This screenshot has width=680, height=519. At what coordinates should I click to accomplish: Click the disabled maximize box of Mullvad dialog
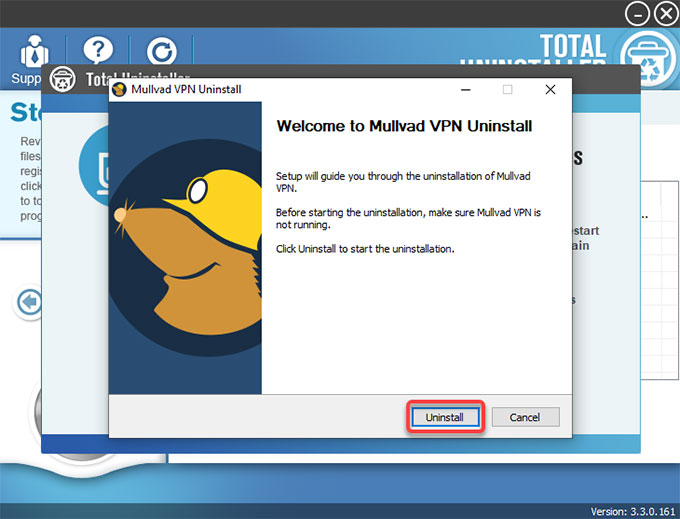pos(507,89)
